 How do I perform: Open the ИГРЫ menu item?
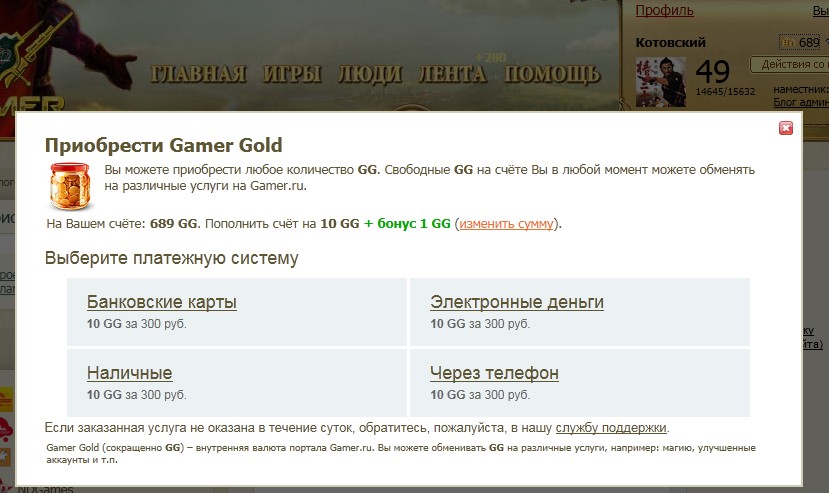pos(292,74)
